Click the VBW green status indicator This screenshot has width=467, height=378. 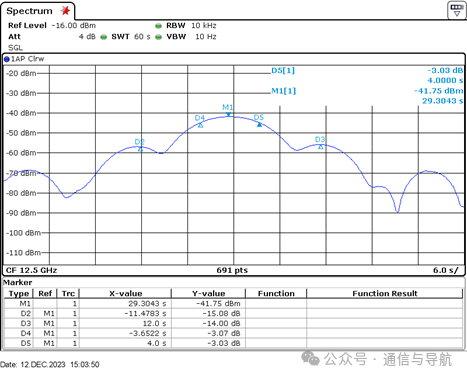[158, 37]
